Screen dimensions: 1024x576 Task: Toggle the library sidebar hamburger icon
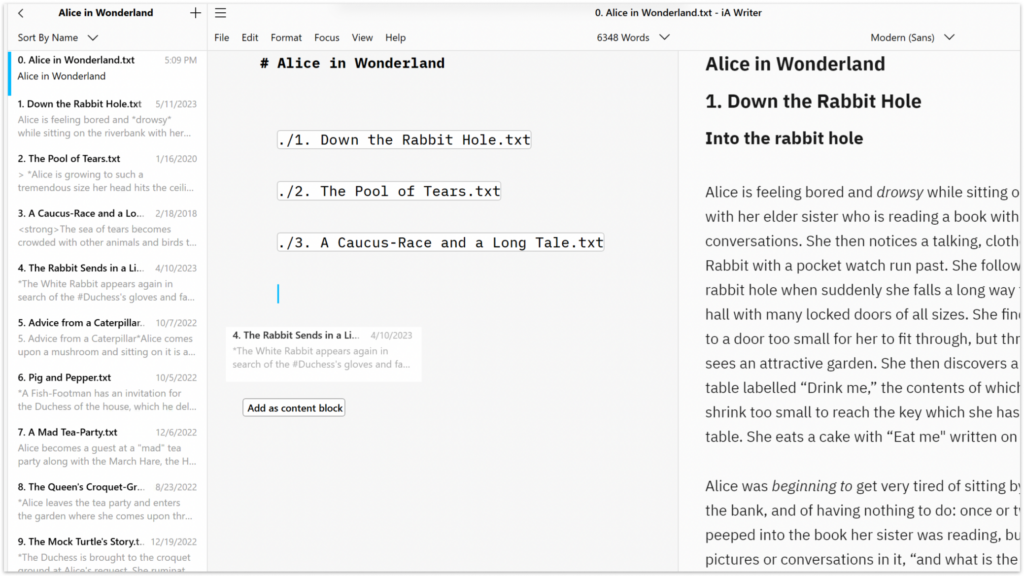coord(221,13)
